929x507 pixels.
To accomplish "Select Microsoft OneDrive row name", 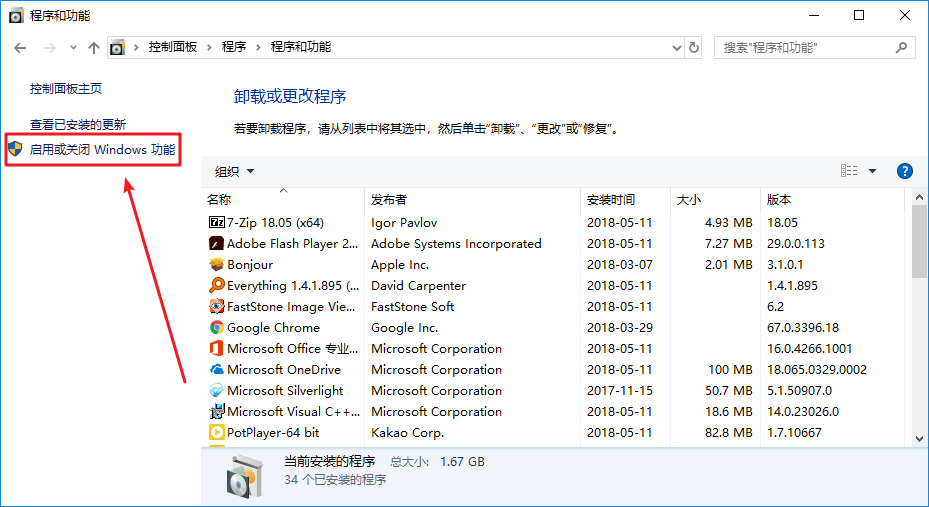I will tap(284, 370).
